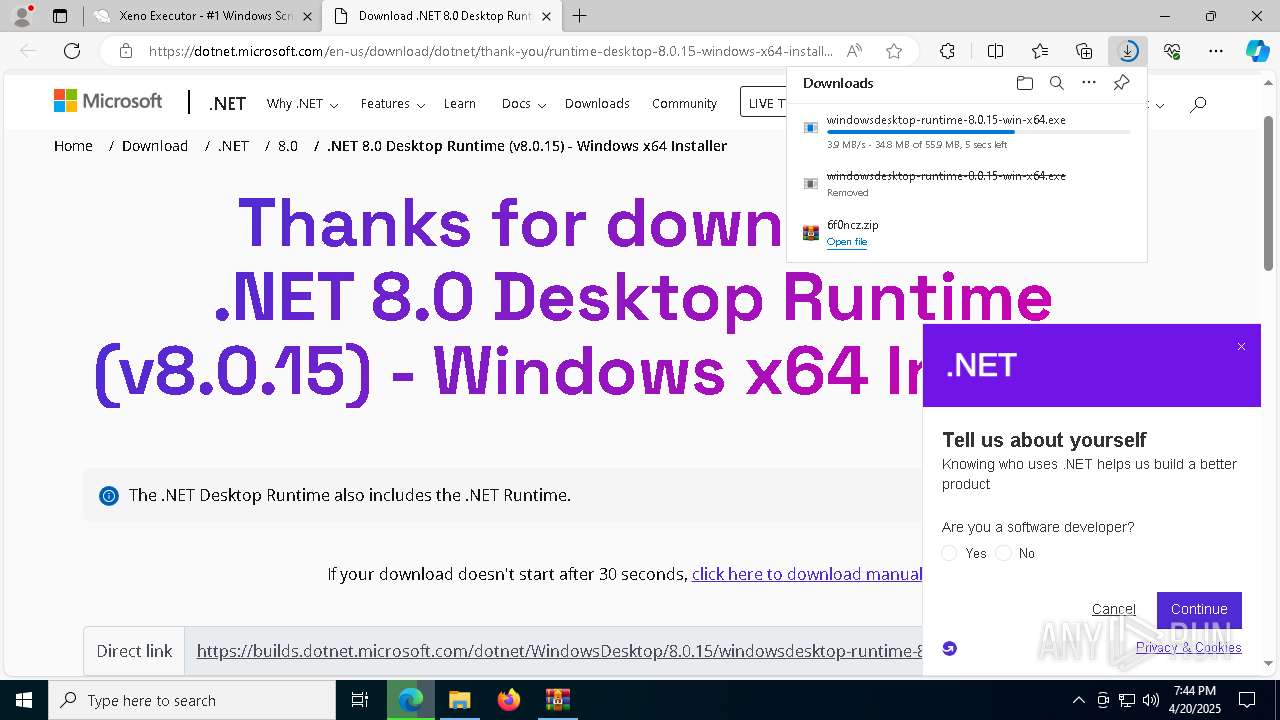
Task: Select the direct link URL field
Action: click(x=553, y=651)
